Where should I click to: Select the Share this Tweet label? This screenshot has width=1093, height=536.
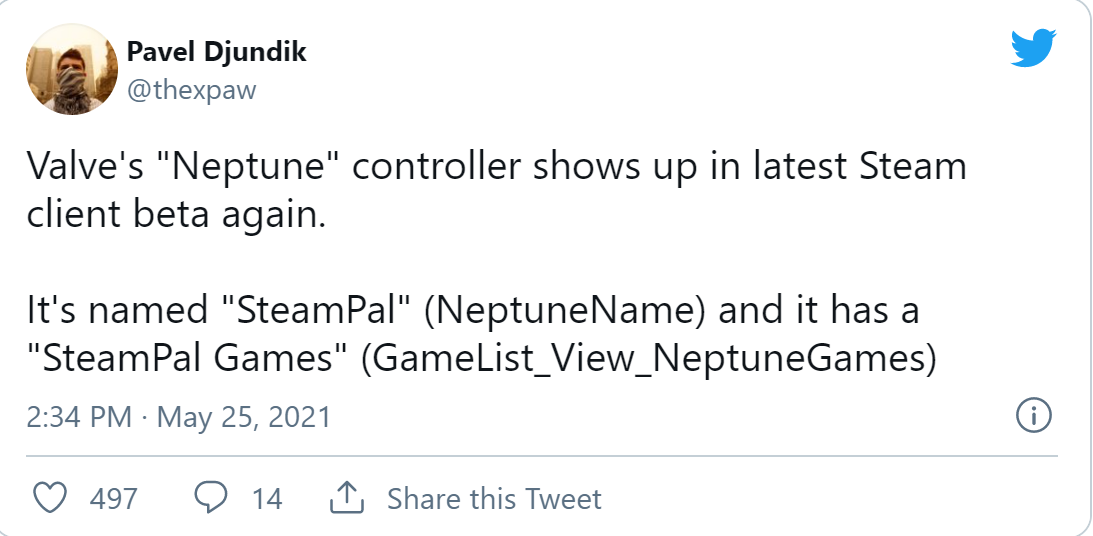[x=494, y=498]
